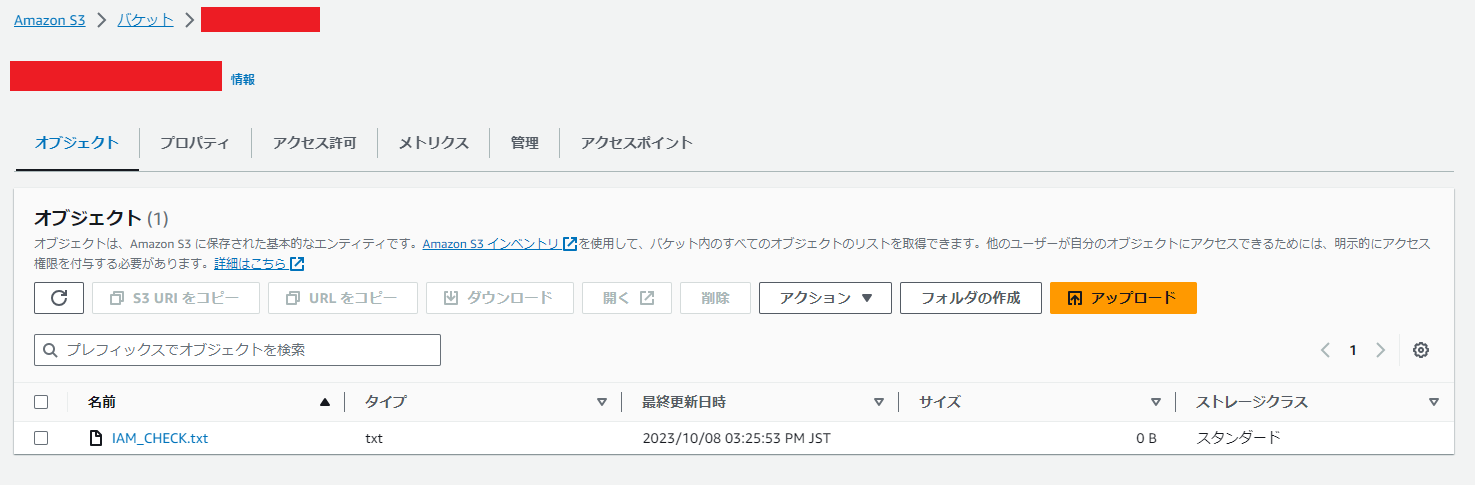
Task: Click the txt type cell
Action: (374, 438)
